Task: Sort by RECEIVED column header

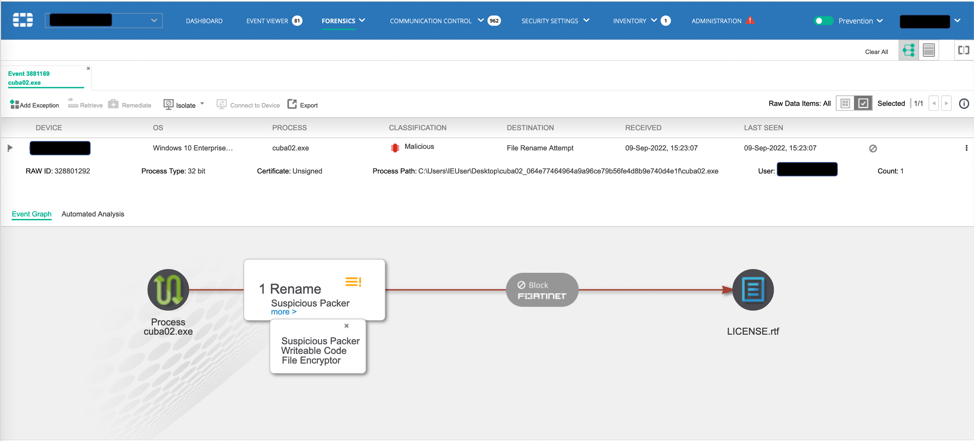Action: pyautogui.click(x=643, y=128)
